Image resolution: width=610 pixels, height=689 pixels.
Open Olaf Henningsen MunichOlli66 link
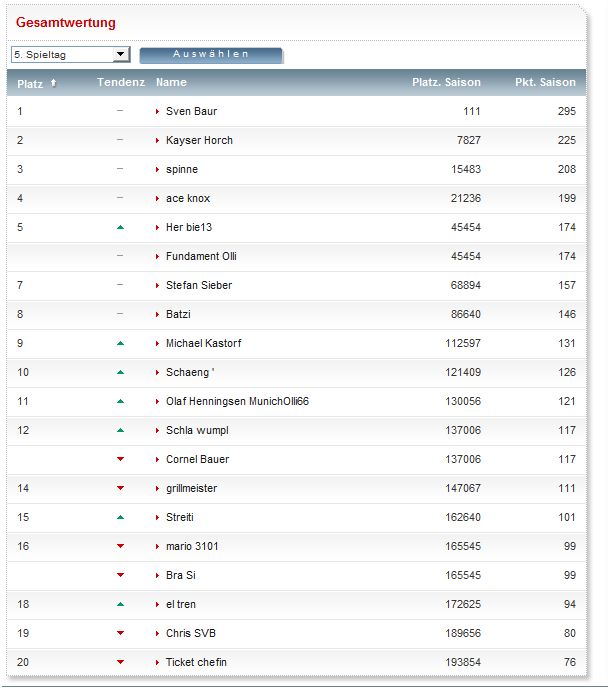click(x=237, y=401)
